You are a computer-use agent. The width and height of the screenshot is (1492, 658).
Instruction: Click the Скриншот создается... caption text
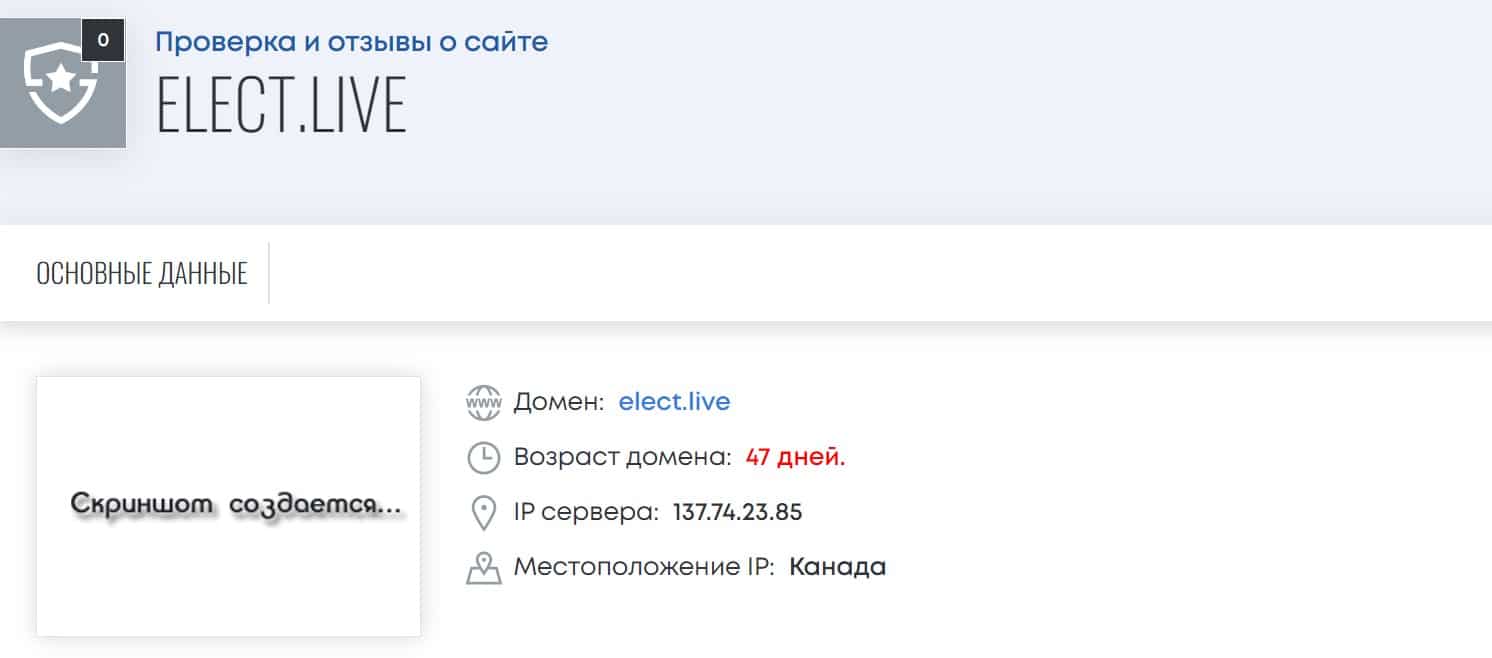pyautogui.click(x=236, y=506)
